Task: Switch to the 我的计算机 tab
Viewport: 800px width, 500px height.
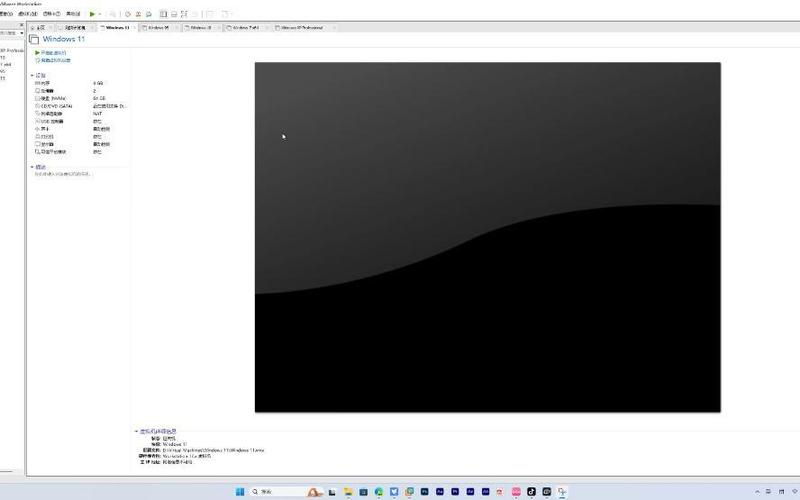Action: (74, 28)
